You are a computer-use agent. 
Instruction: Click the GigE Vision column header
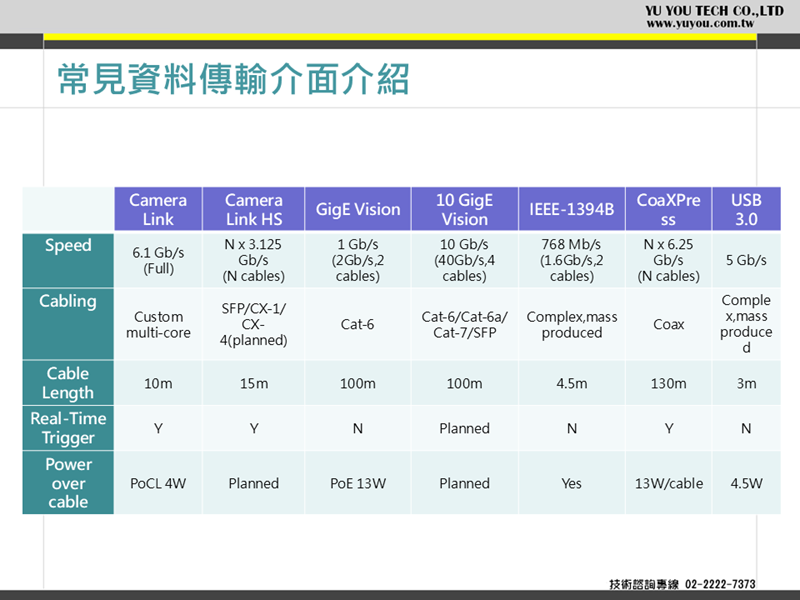point(358,209)
